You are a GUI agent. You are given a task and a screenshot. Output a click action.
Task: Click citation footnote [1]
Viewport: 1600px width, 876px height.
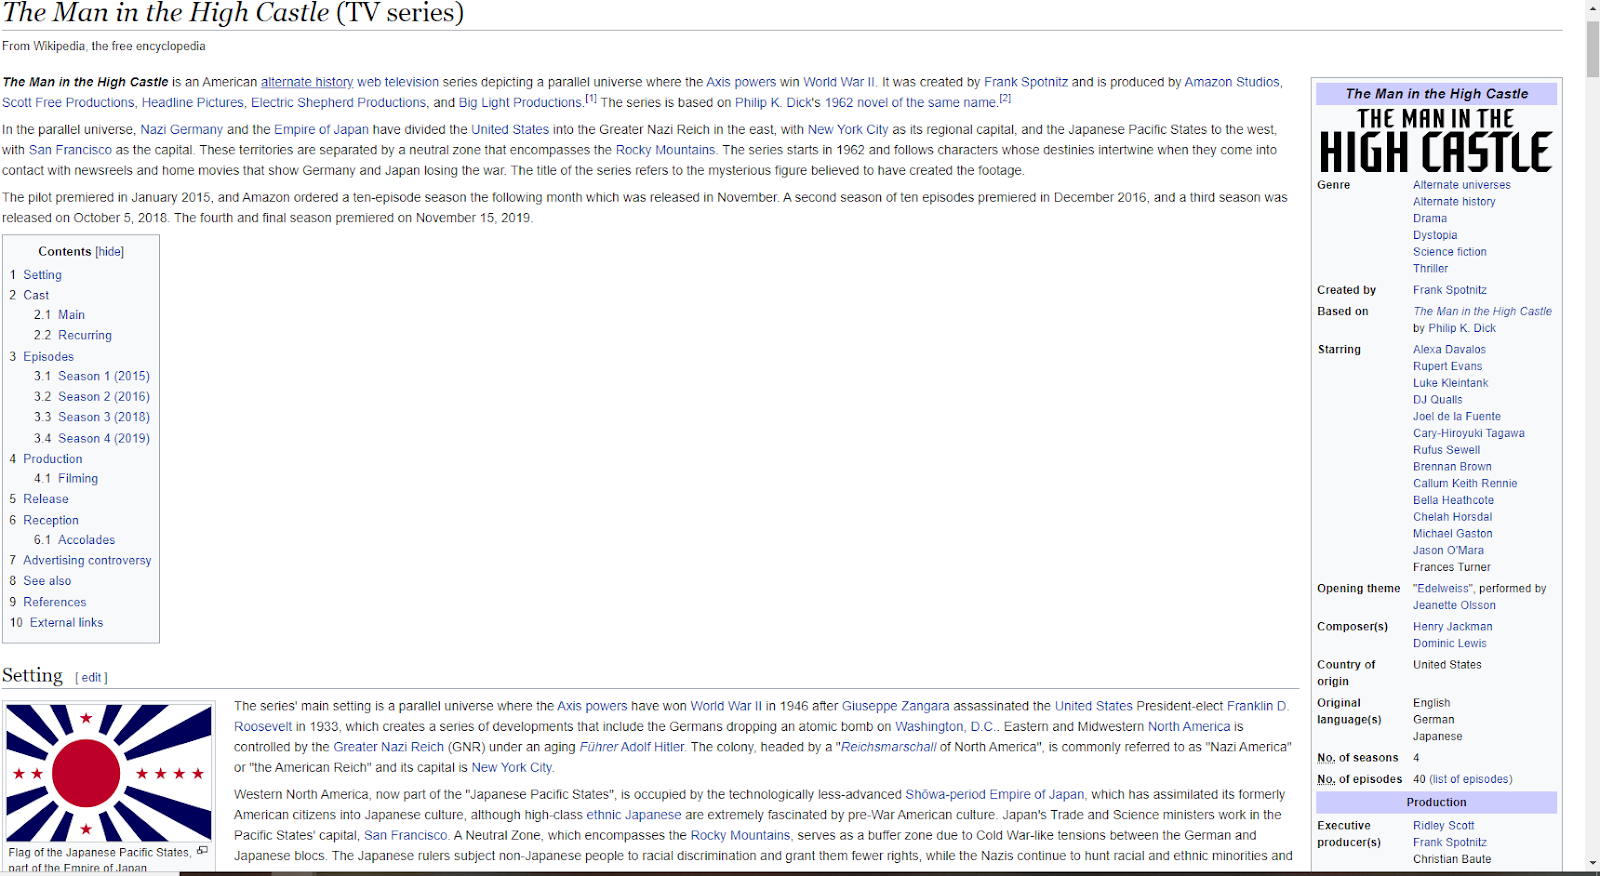(591, 98)
